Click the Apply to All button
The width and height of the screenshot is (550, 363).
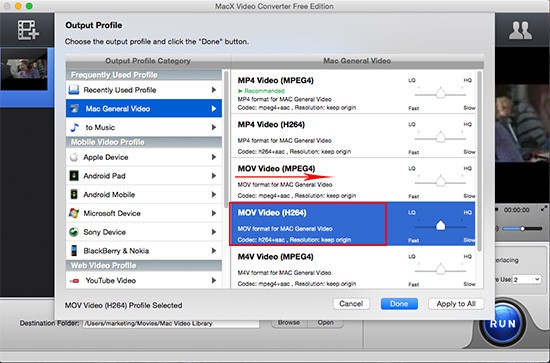point(456,304)
